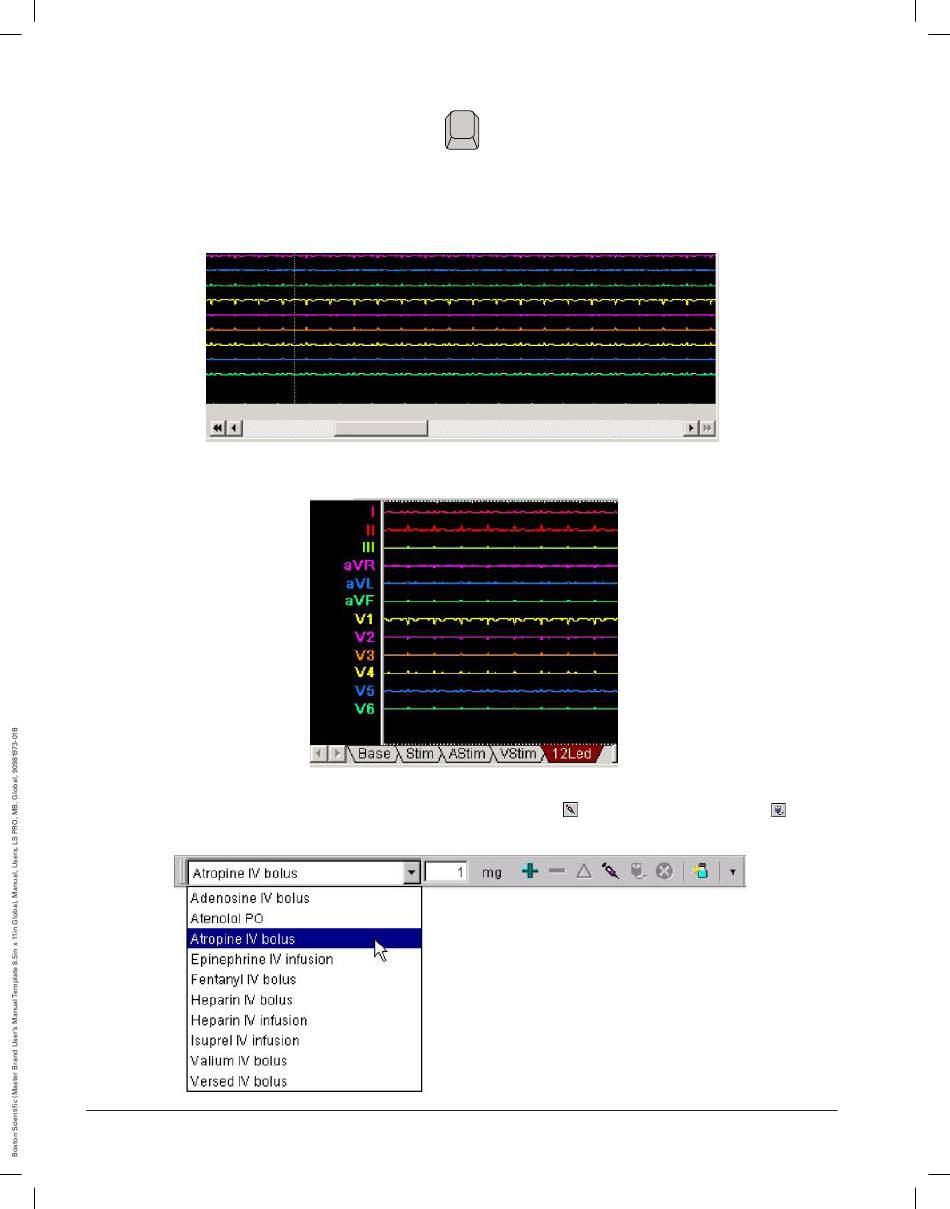Select Heparin IV infusion from list
This screenshot has width=950, height=1209.
click(304, 1020)
